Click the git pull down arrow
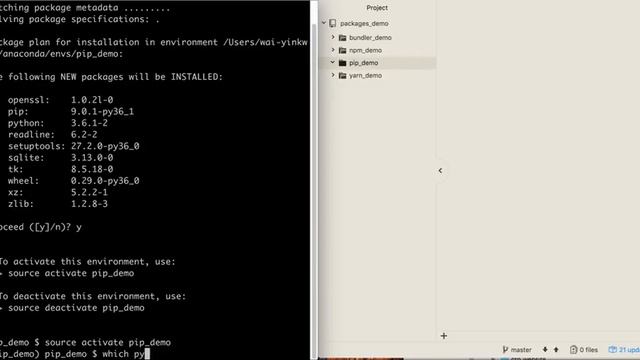 [x=545, y=350]
